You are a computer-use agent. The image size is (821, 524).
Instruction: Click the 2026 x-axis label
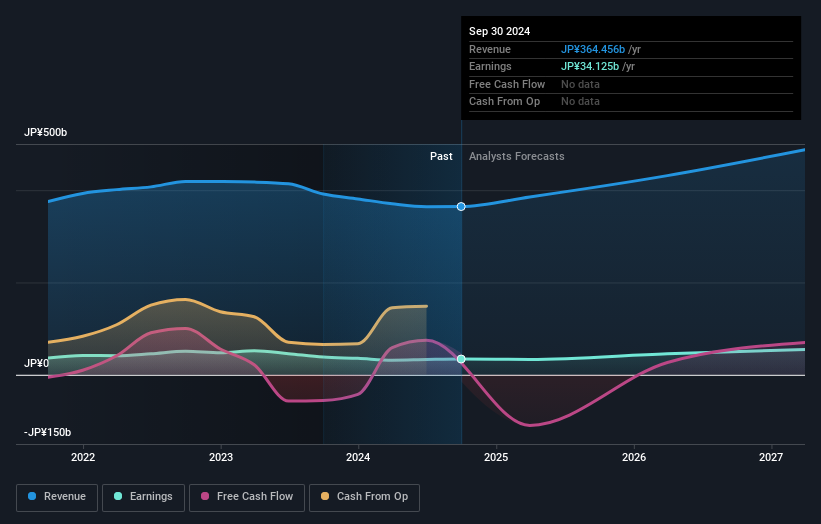(x=634, y=457)
